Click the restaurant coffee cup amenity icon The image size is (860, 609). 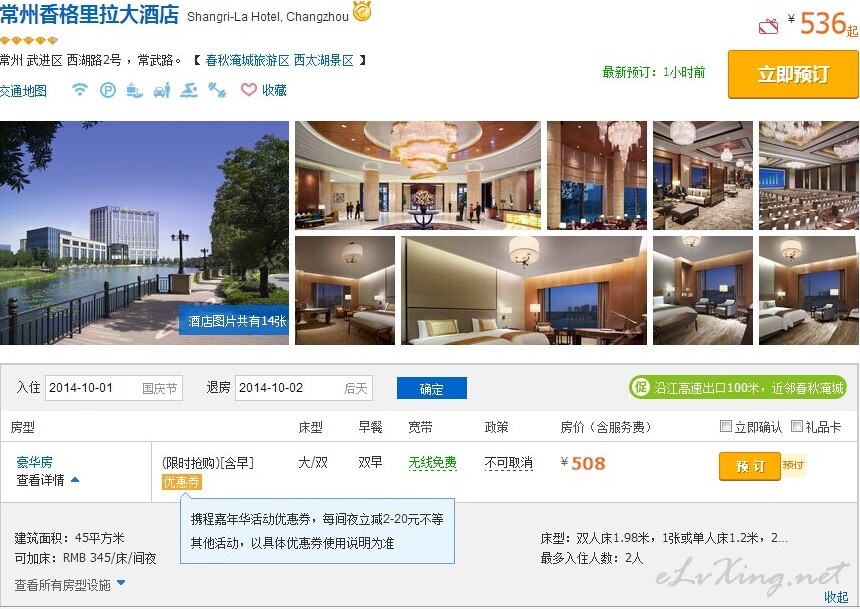pos(134,90)
